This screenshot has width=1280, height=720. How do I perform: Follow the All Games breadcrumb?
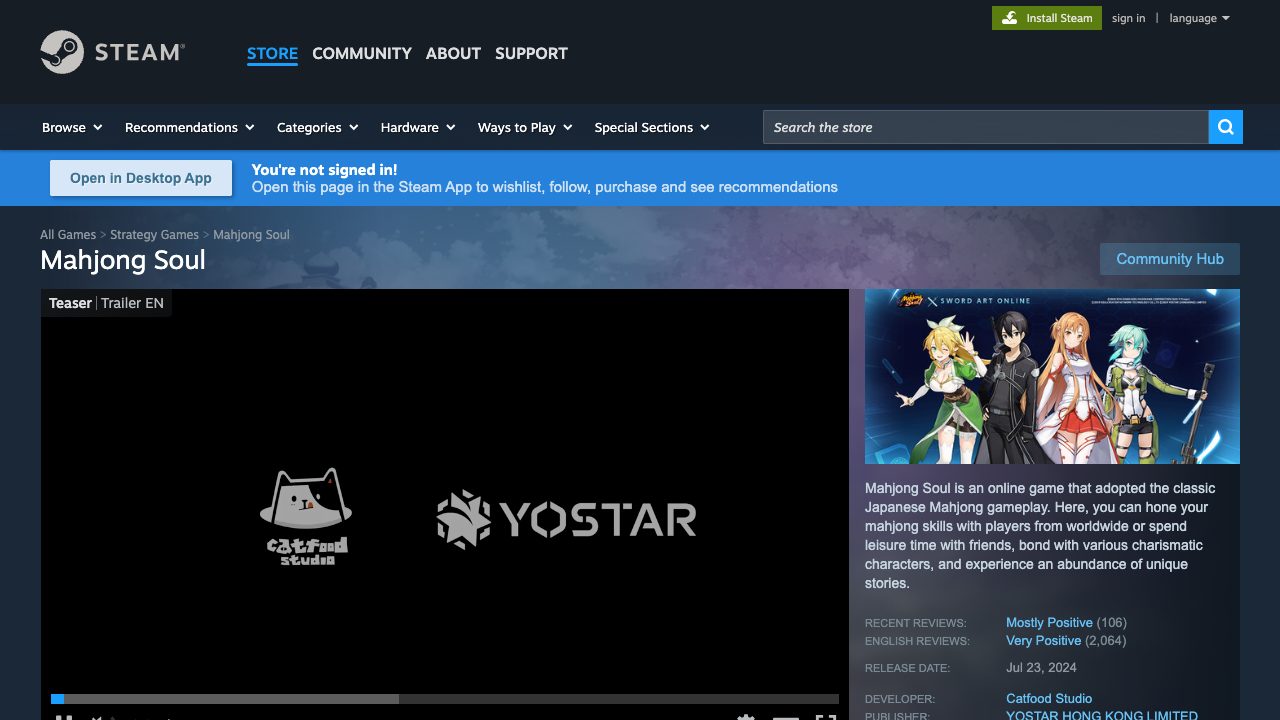click(x=68, y=235)
